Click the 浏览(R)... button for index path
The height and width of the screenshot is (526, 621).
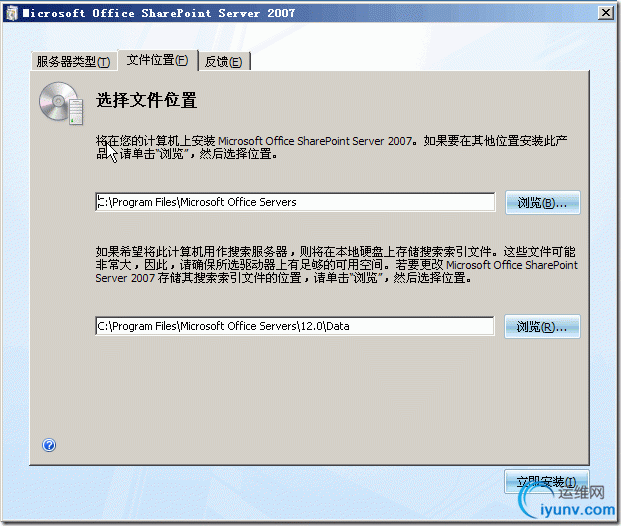(x=542, y=327)
